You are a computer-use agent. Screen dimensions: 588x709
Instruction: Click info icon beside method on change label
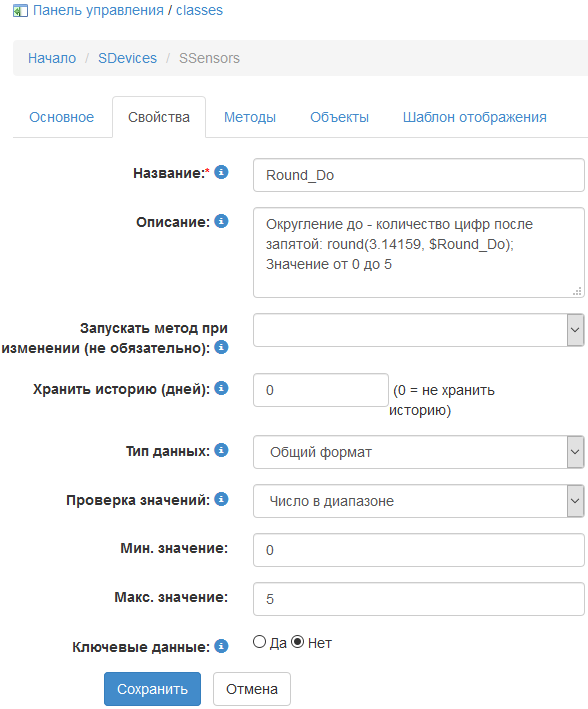point(221,347)
